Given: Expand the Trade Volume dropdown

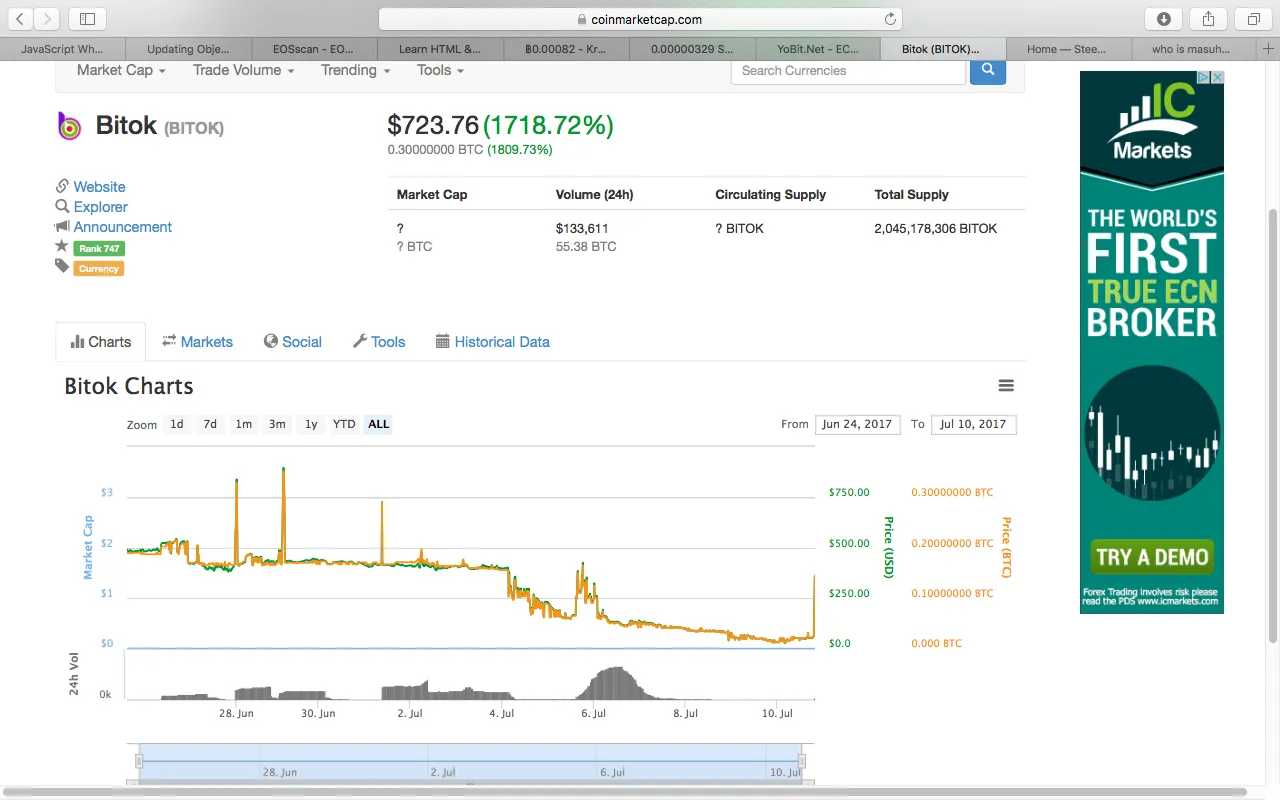Looking at the screenshot, I should (x=243, y=70).
